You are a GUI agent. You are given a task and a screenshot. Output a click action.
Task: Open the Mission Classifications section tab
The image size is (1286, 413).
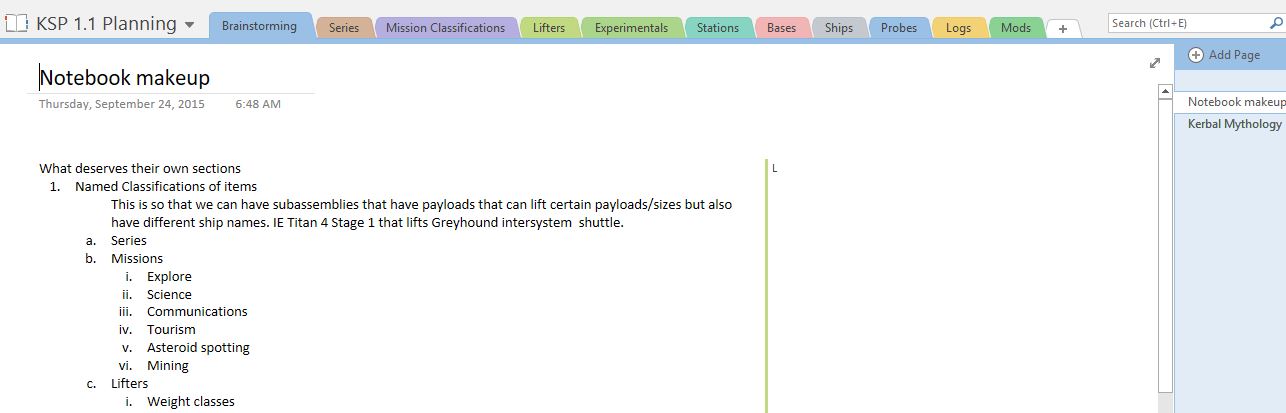(445, 28)
